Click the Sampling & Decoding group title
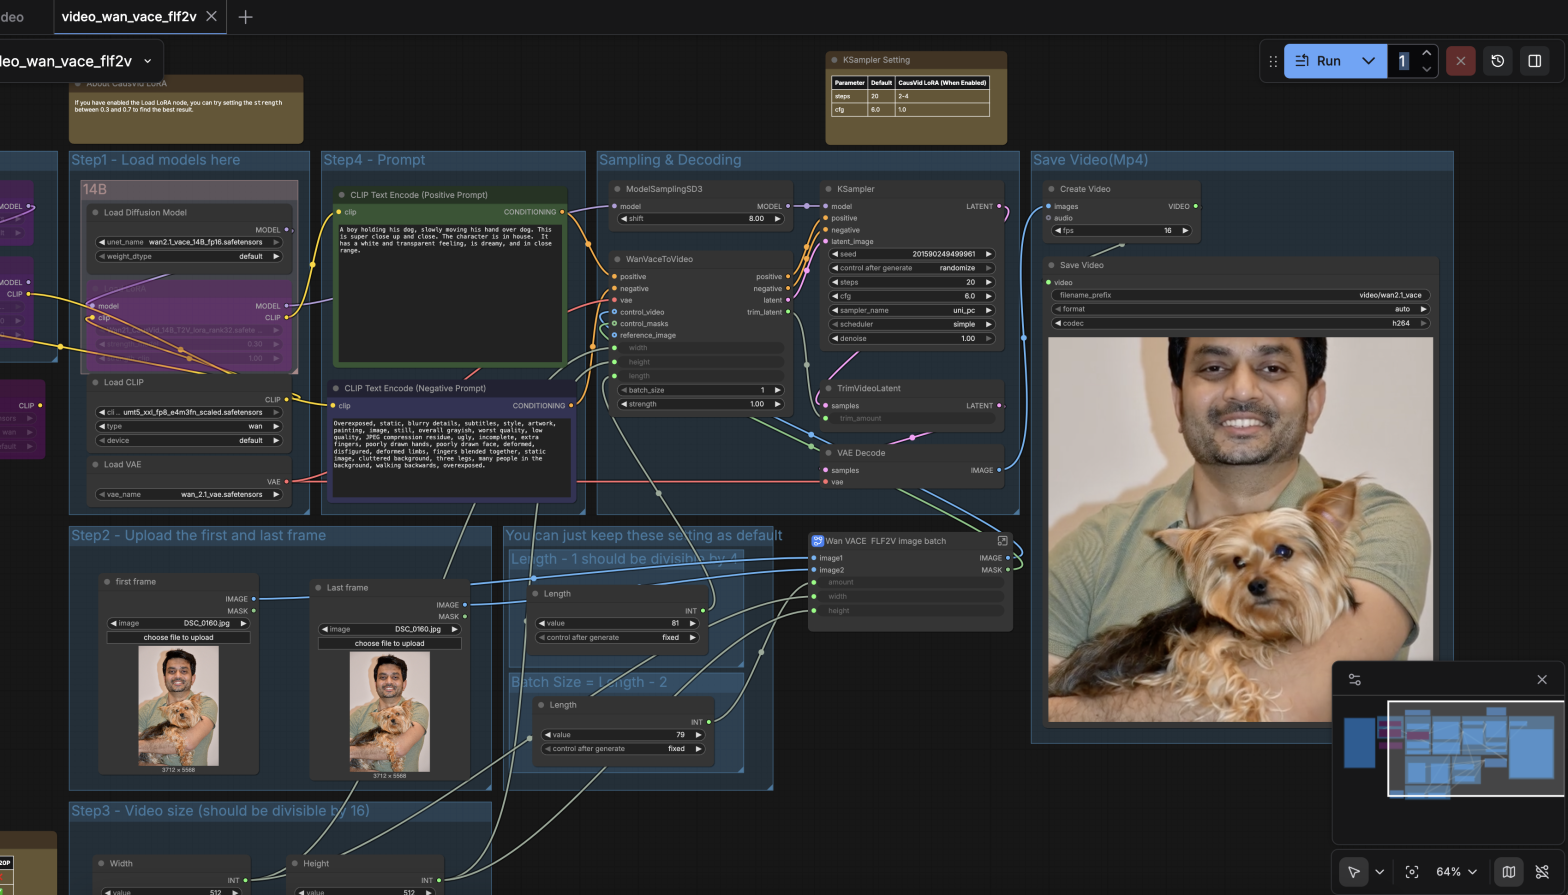Viewport: 1568px width, 895px height. [x=670, y=160]
